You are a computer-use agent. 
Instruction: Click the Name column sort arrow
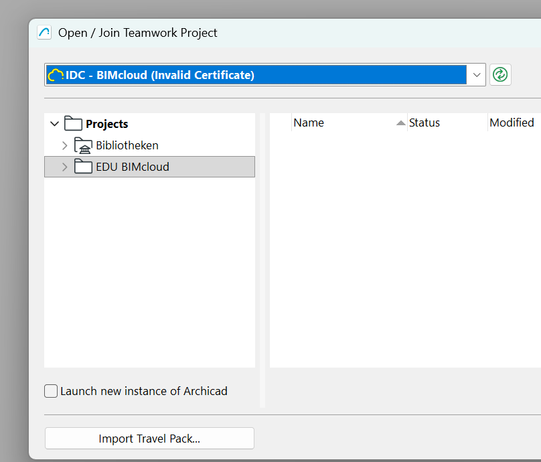pyautogui.click(x=401, y=123)
